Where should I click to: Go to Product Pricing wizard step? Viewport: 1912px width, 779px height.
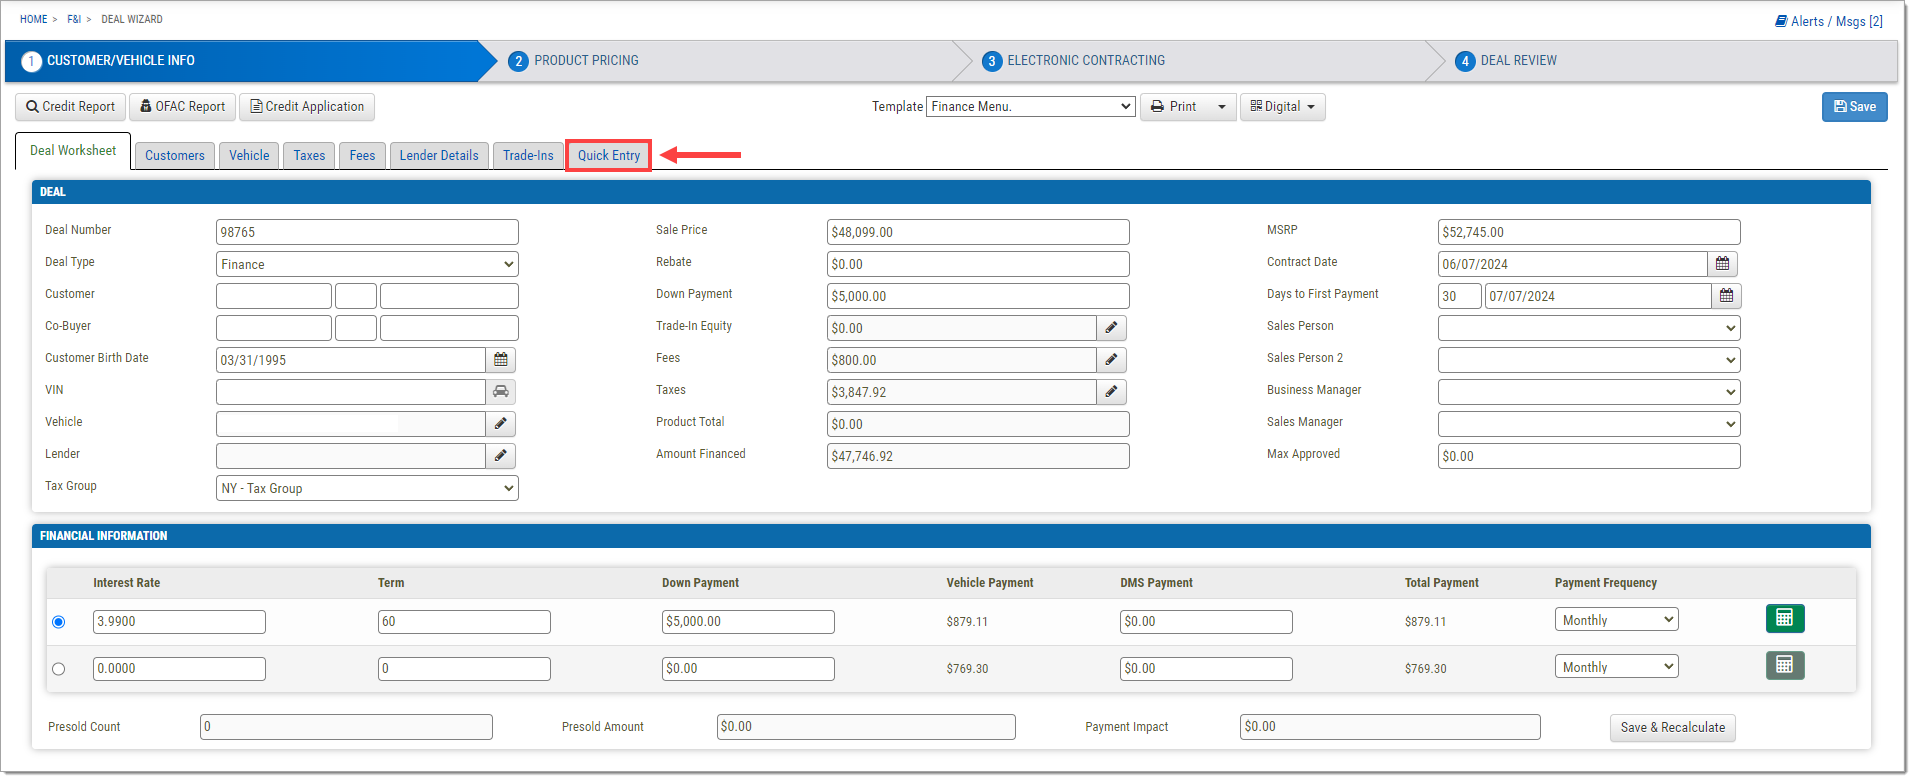[x=586, y=61]
